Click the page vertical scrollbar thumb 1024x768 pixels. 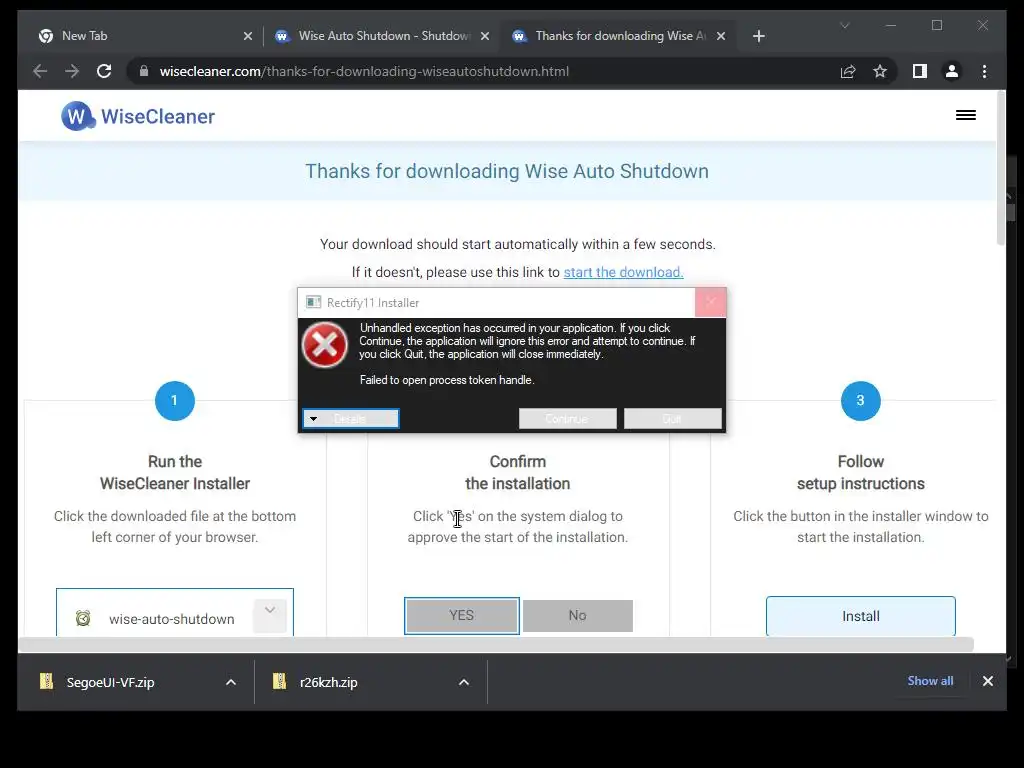pos(1000,168)
